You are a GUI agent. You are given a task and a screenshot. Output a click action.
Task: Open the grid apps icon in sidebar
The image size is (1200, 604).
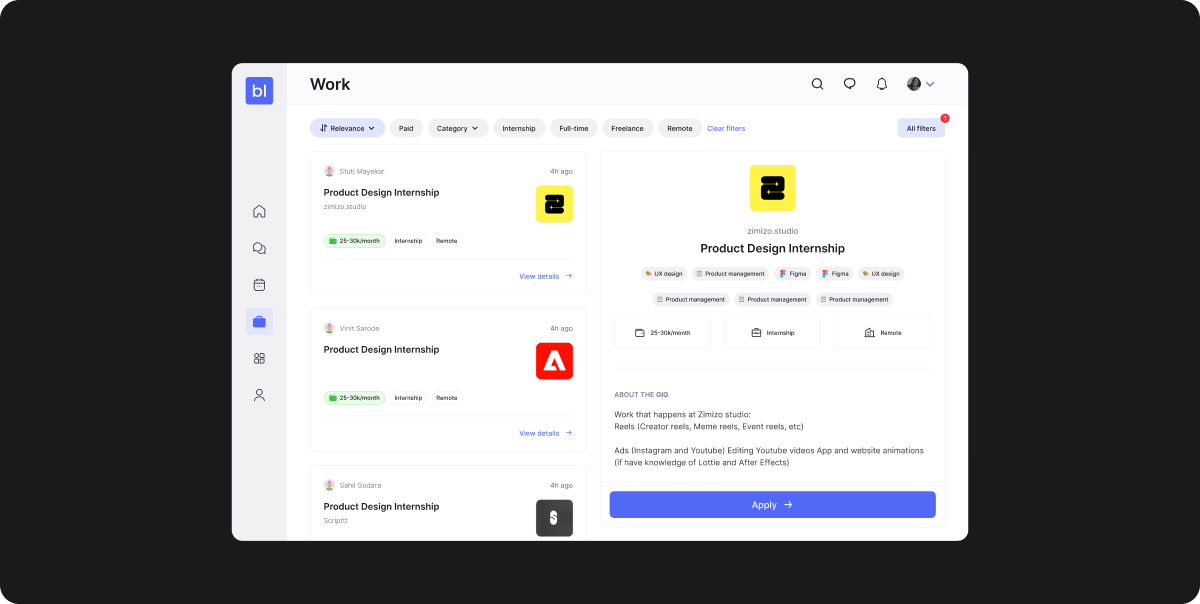point(259,358)
